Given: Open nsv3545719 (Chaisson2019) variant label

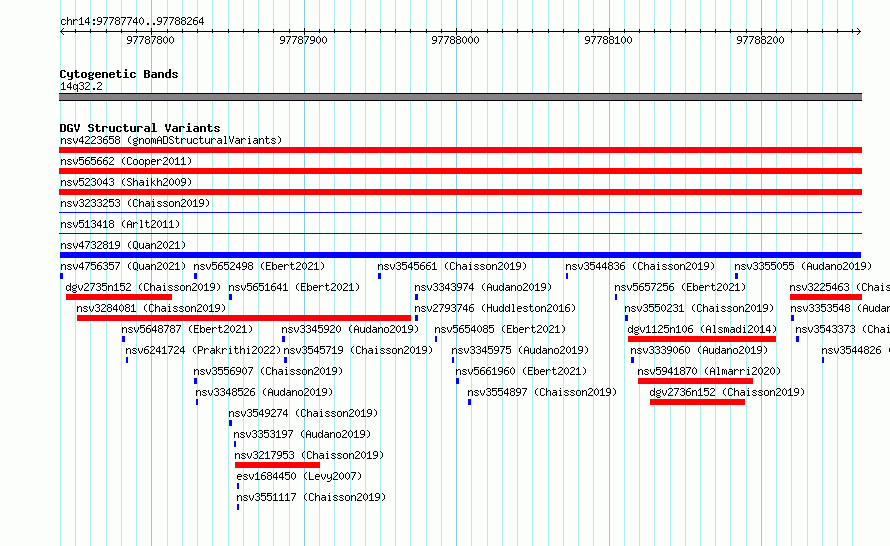Looking at the screenshot, I should click(358, 350).
